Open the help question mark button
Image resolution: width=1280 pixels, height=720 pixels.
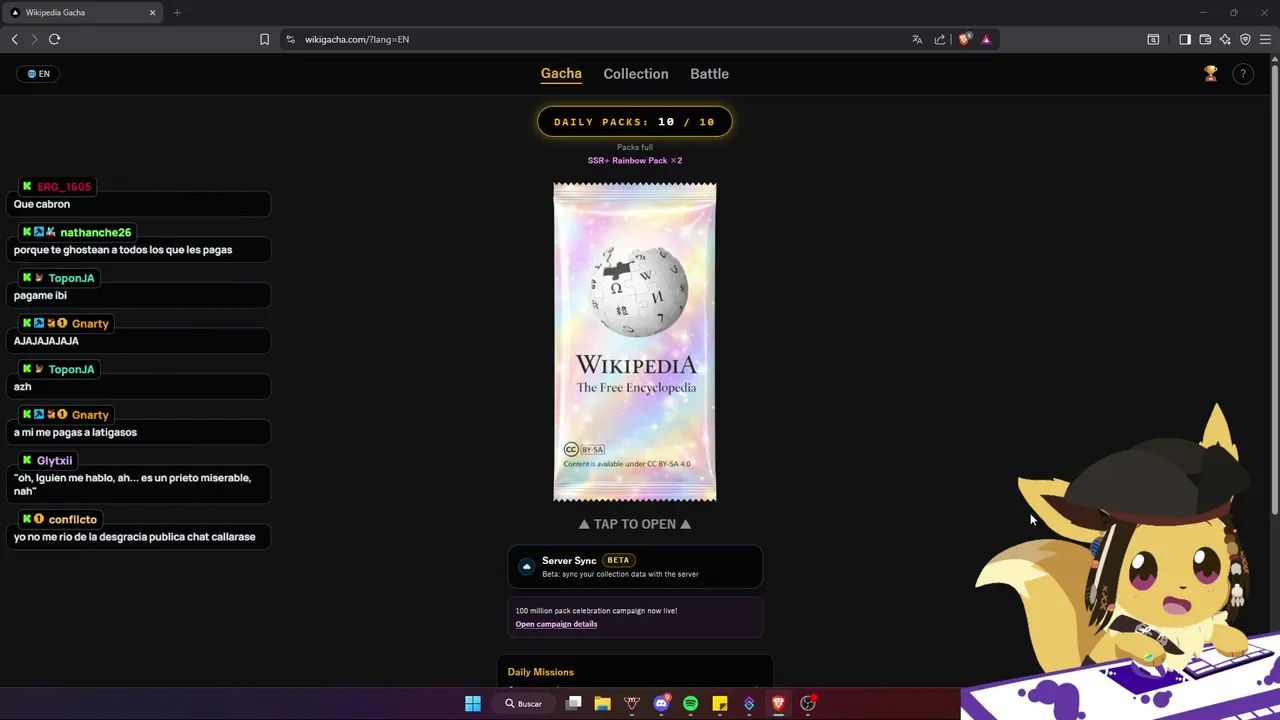1243,74
